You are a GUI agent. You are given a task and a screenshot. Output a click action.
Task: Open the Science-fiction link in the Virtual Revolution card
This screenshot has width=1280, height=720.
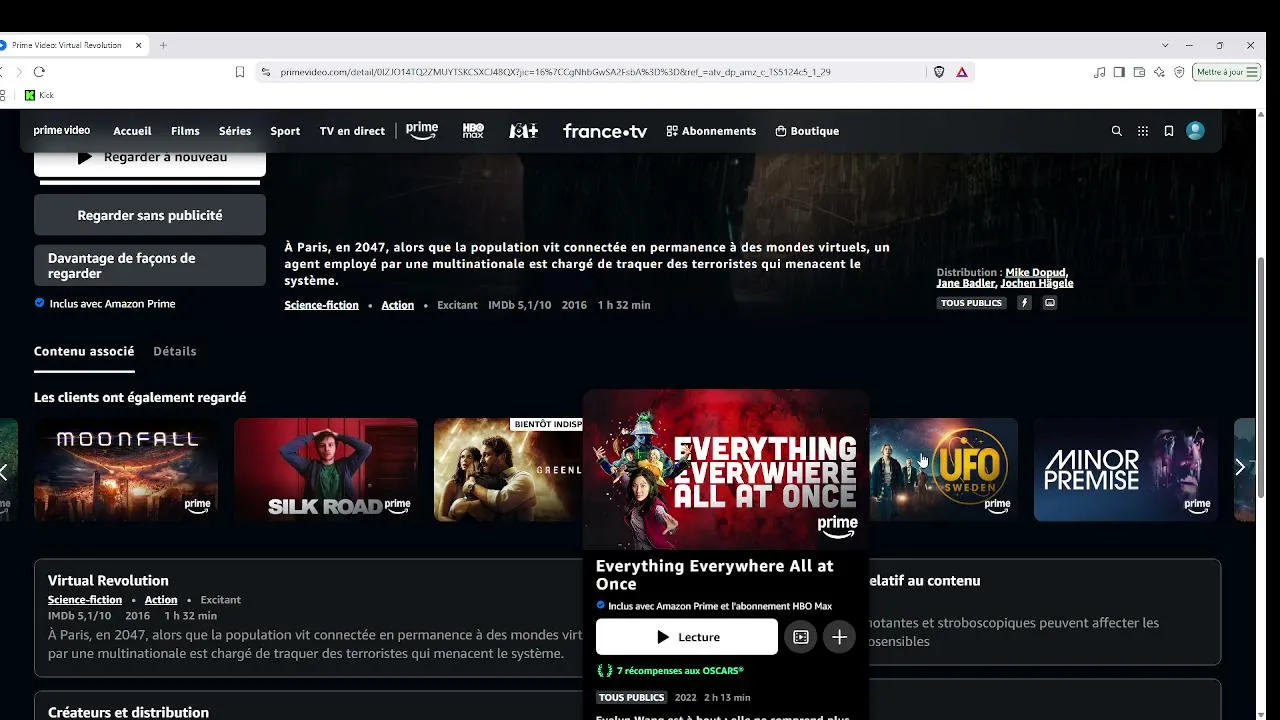pyautogui.click(x=85, y=600)
